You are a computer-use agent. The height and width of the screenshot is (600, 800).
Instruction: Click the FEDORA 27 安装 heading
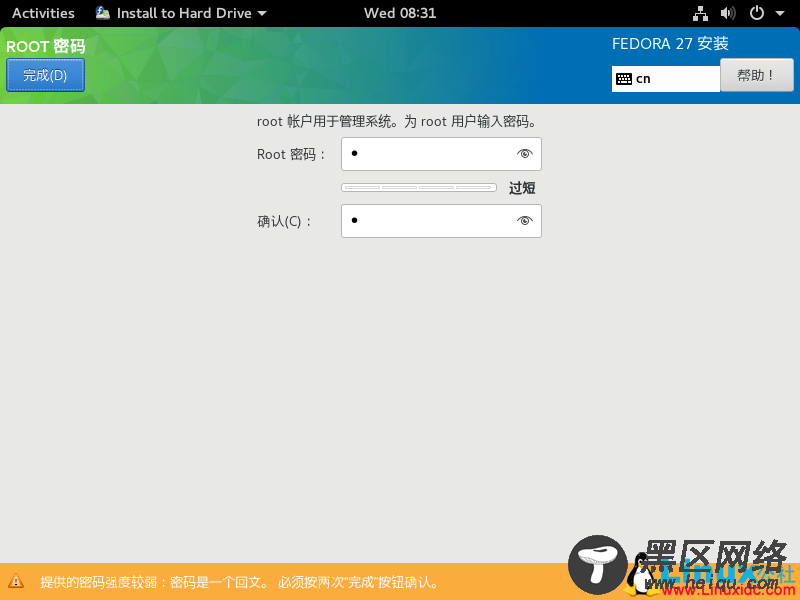[670, 44]
